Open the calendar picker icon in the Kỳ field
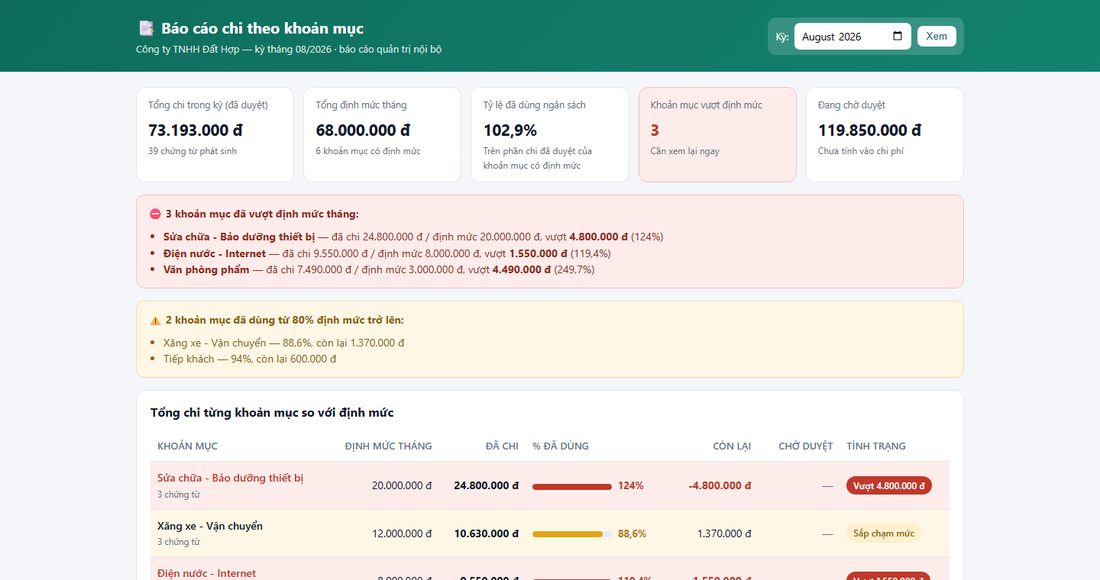Image resolution: width=1100 pixels, height=580 pixels. tap(897, 36)
